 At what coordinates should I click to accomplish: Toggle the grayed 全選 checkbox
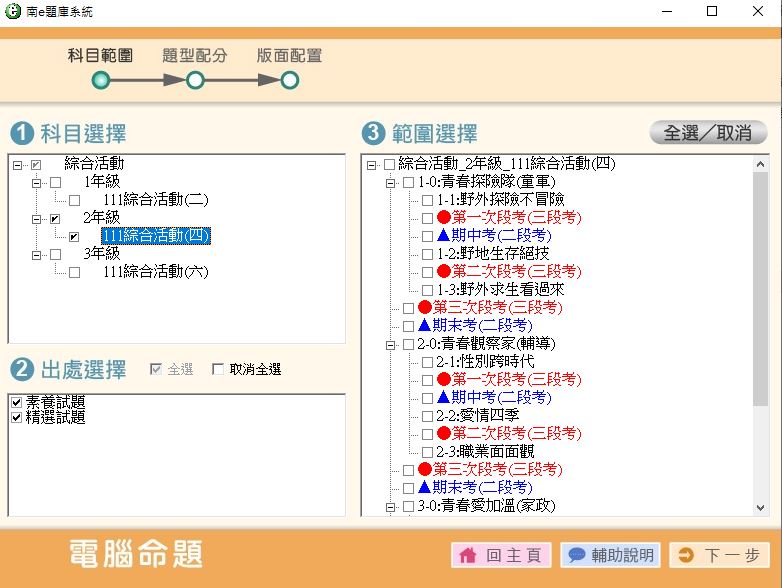(x=156, y=369)
